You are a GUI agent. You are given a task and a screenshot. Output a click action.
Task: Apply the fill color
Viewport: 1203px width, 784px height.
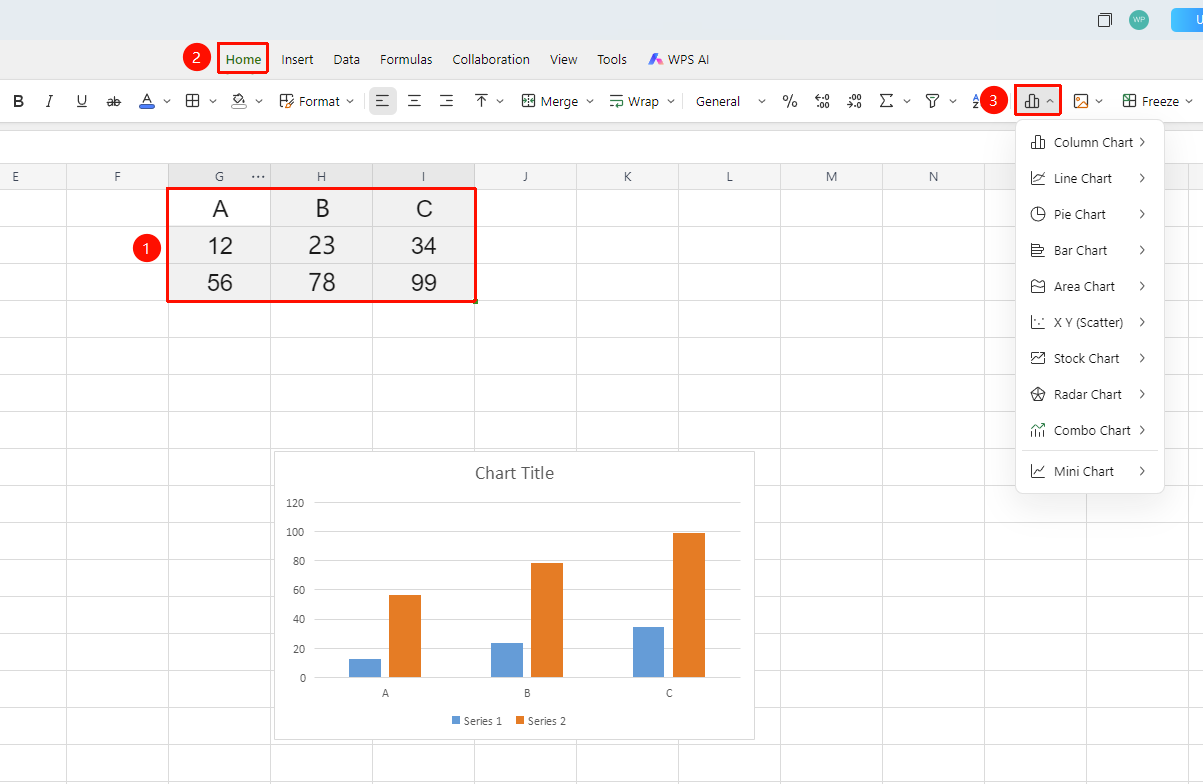click(239, 101)
